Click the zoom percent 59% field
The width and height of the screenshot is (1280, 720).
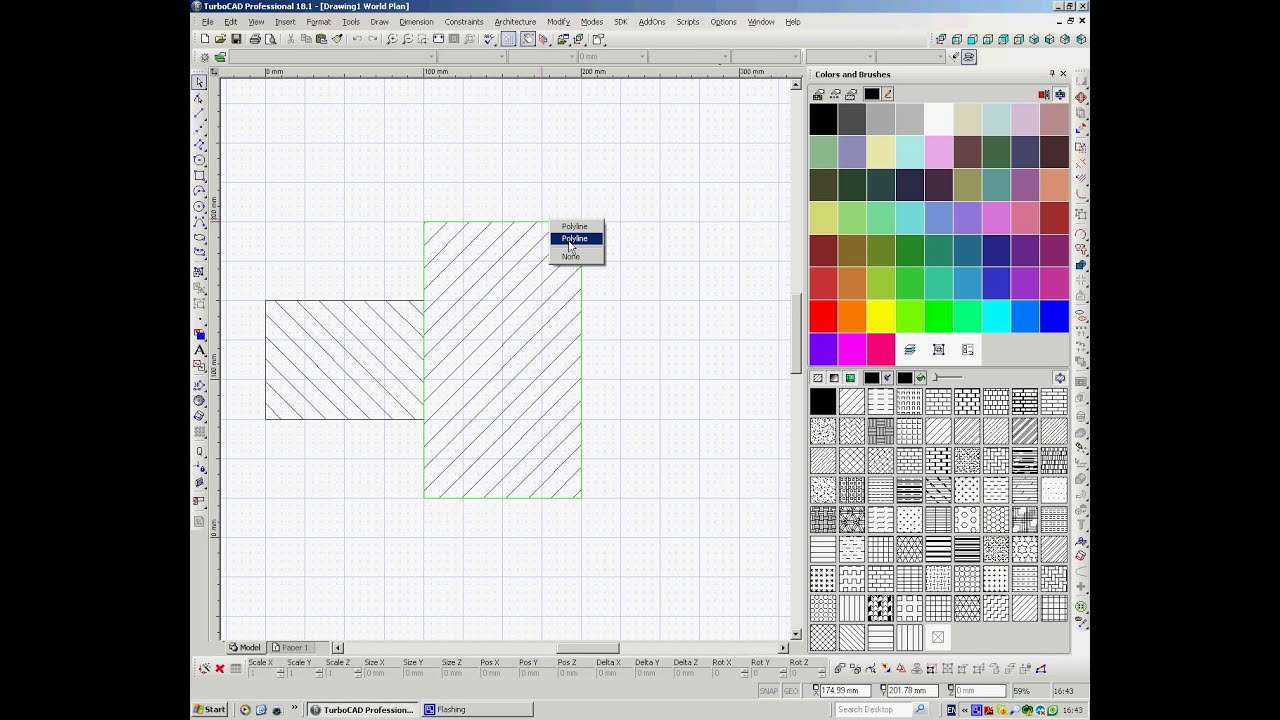[x=1029, y=691]
